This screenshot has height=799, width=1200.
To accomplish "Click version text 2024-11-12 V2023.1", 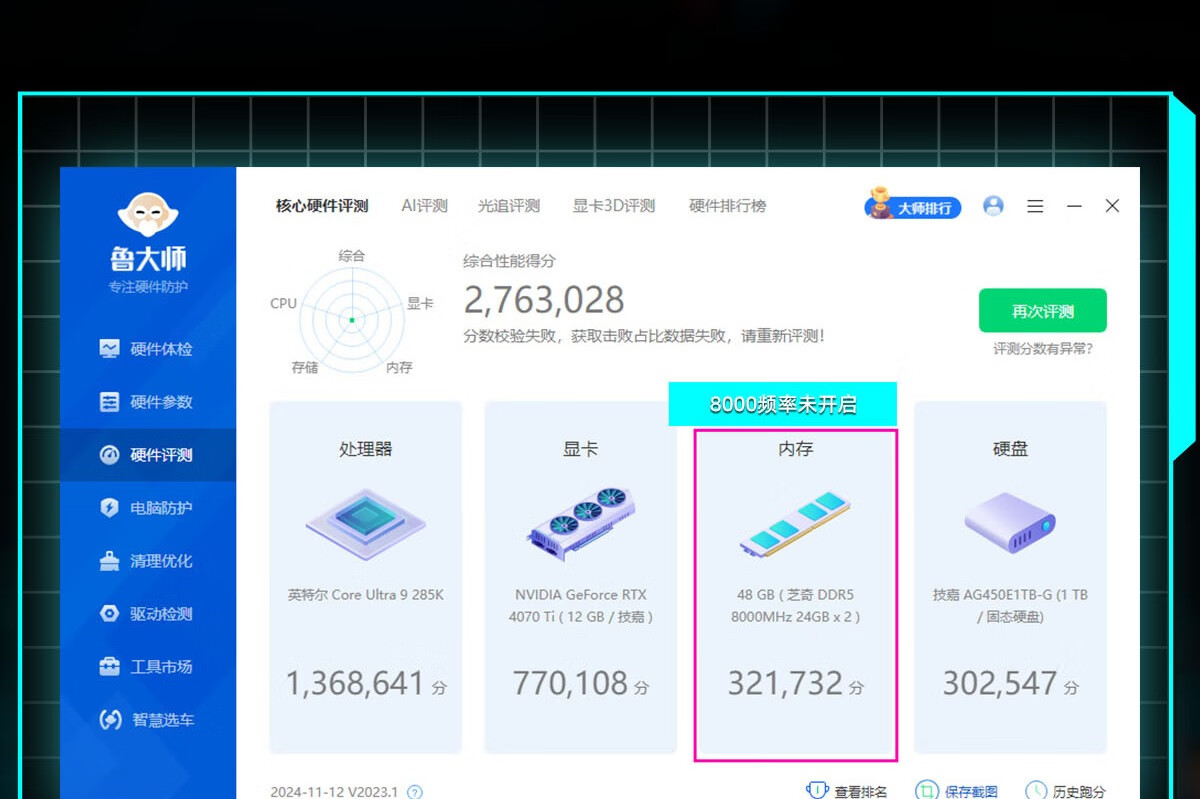I will [x=334, y=792].
